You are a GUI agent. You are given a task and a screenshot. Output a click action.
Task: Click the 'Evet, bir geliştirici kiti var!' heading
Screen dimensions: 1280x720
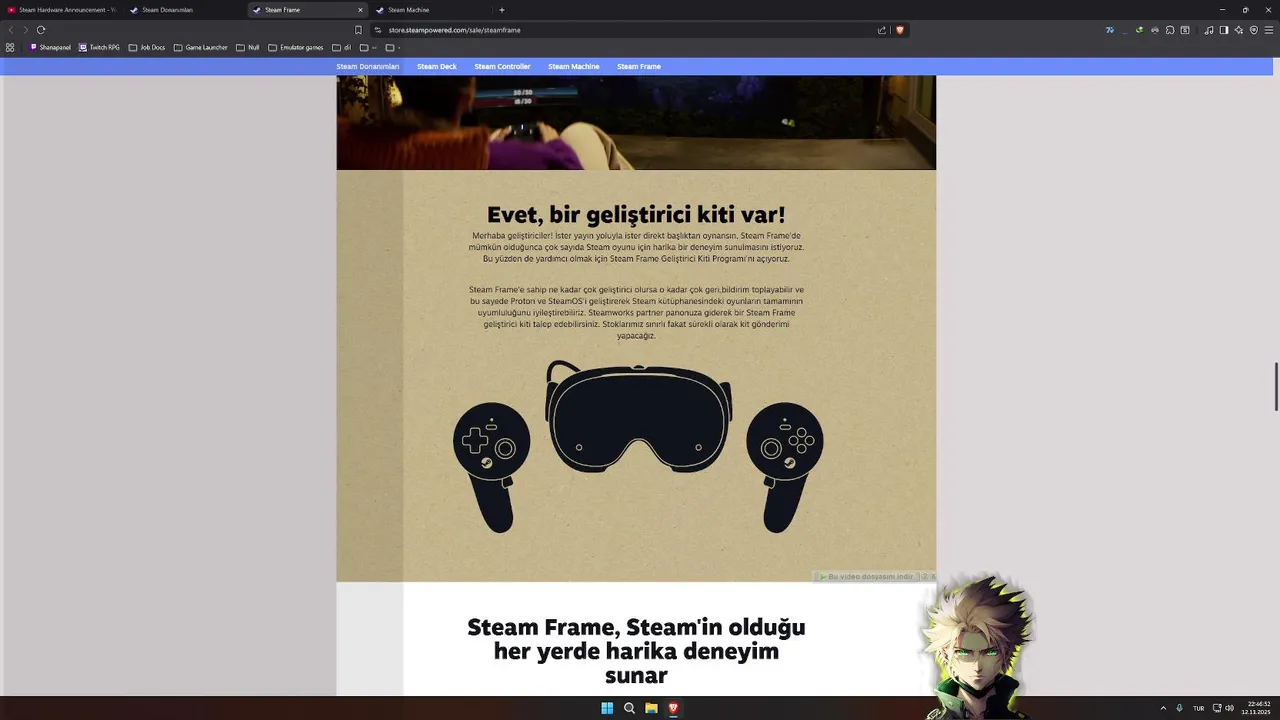[636, 215]
